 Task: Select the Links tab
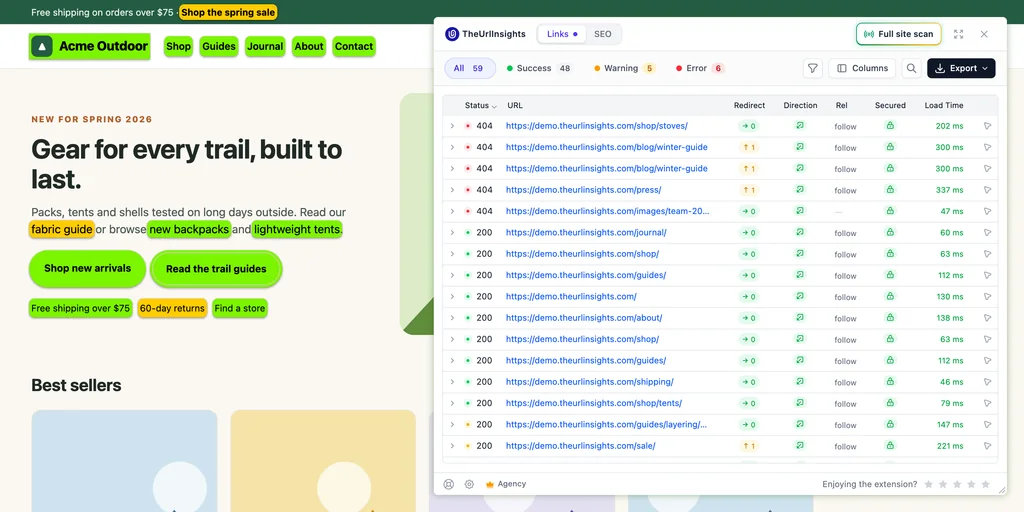[562, 34]
